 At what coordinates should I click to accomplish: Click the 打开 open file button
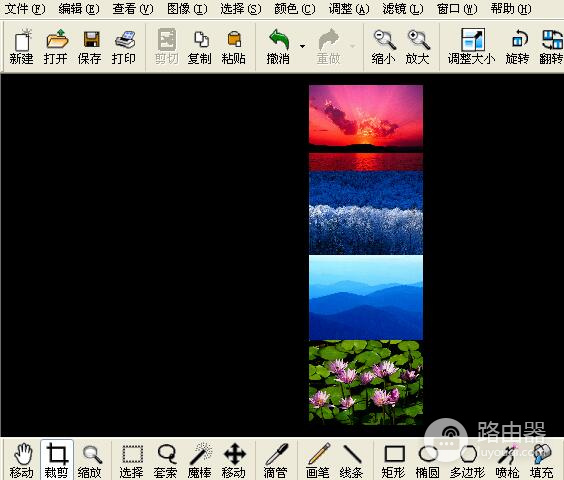pyautogui.click(x=56, y=47)
